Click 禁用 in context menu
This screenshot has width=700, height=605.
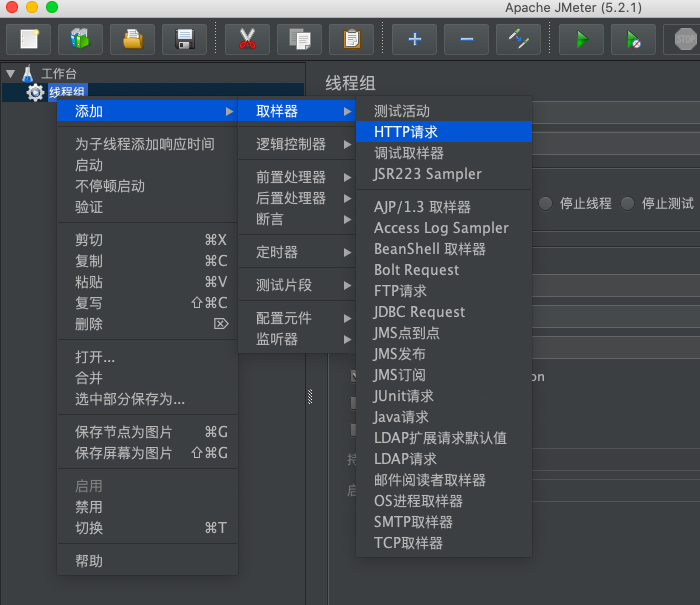coord(147,507)
